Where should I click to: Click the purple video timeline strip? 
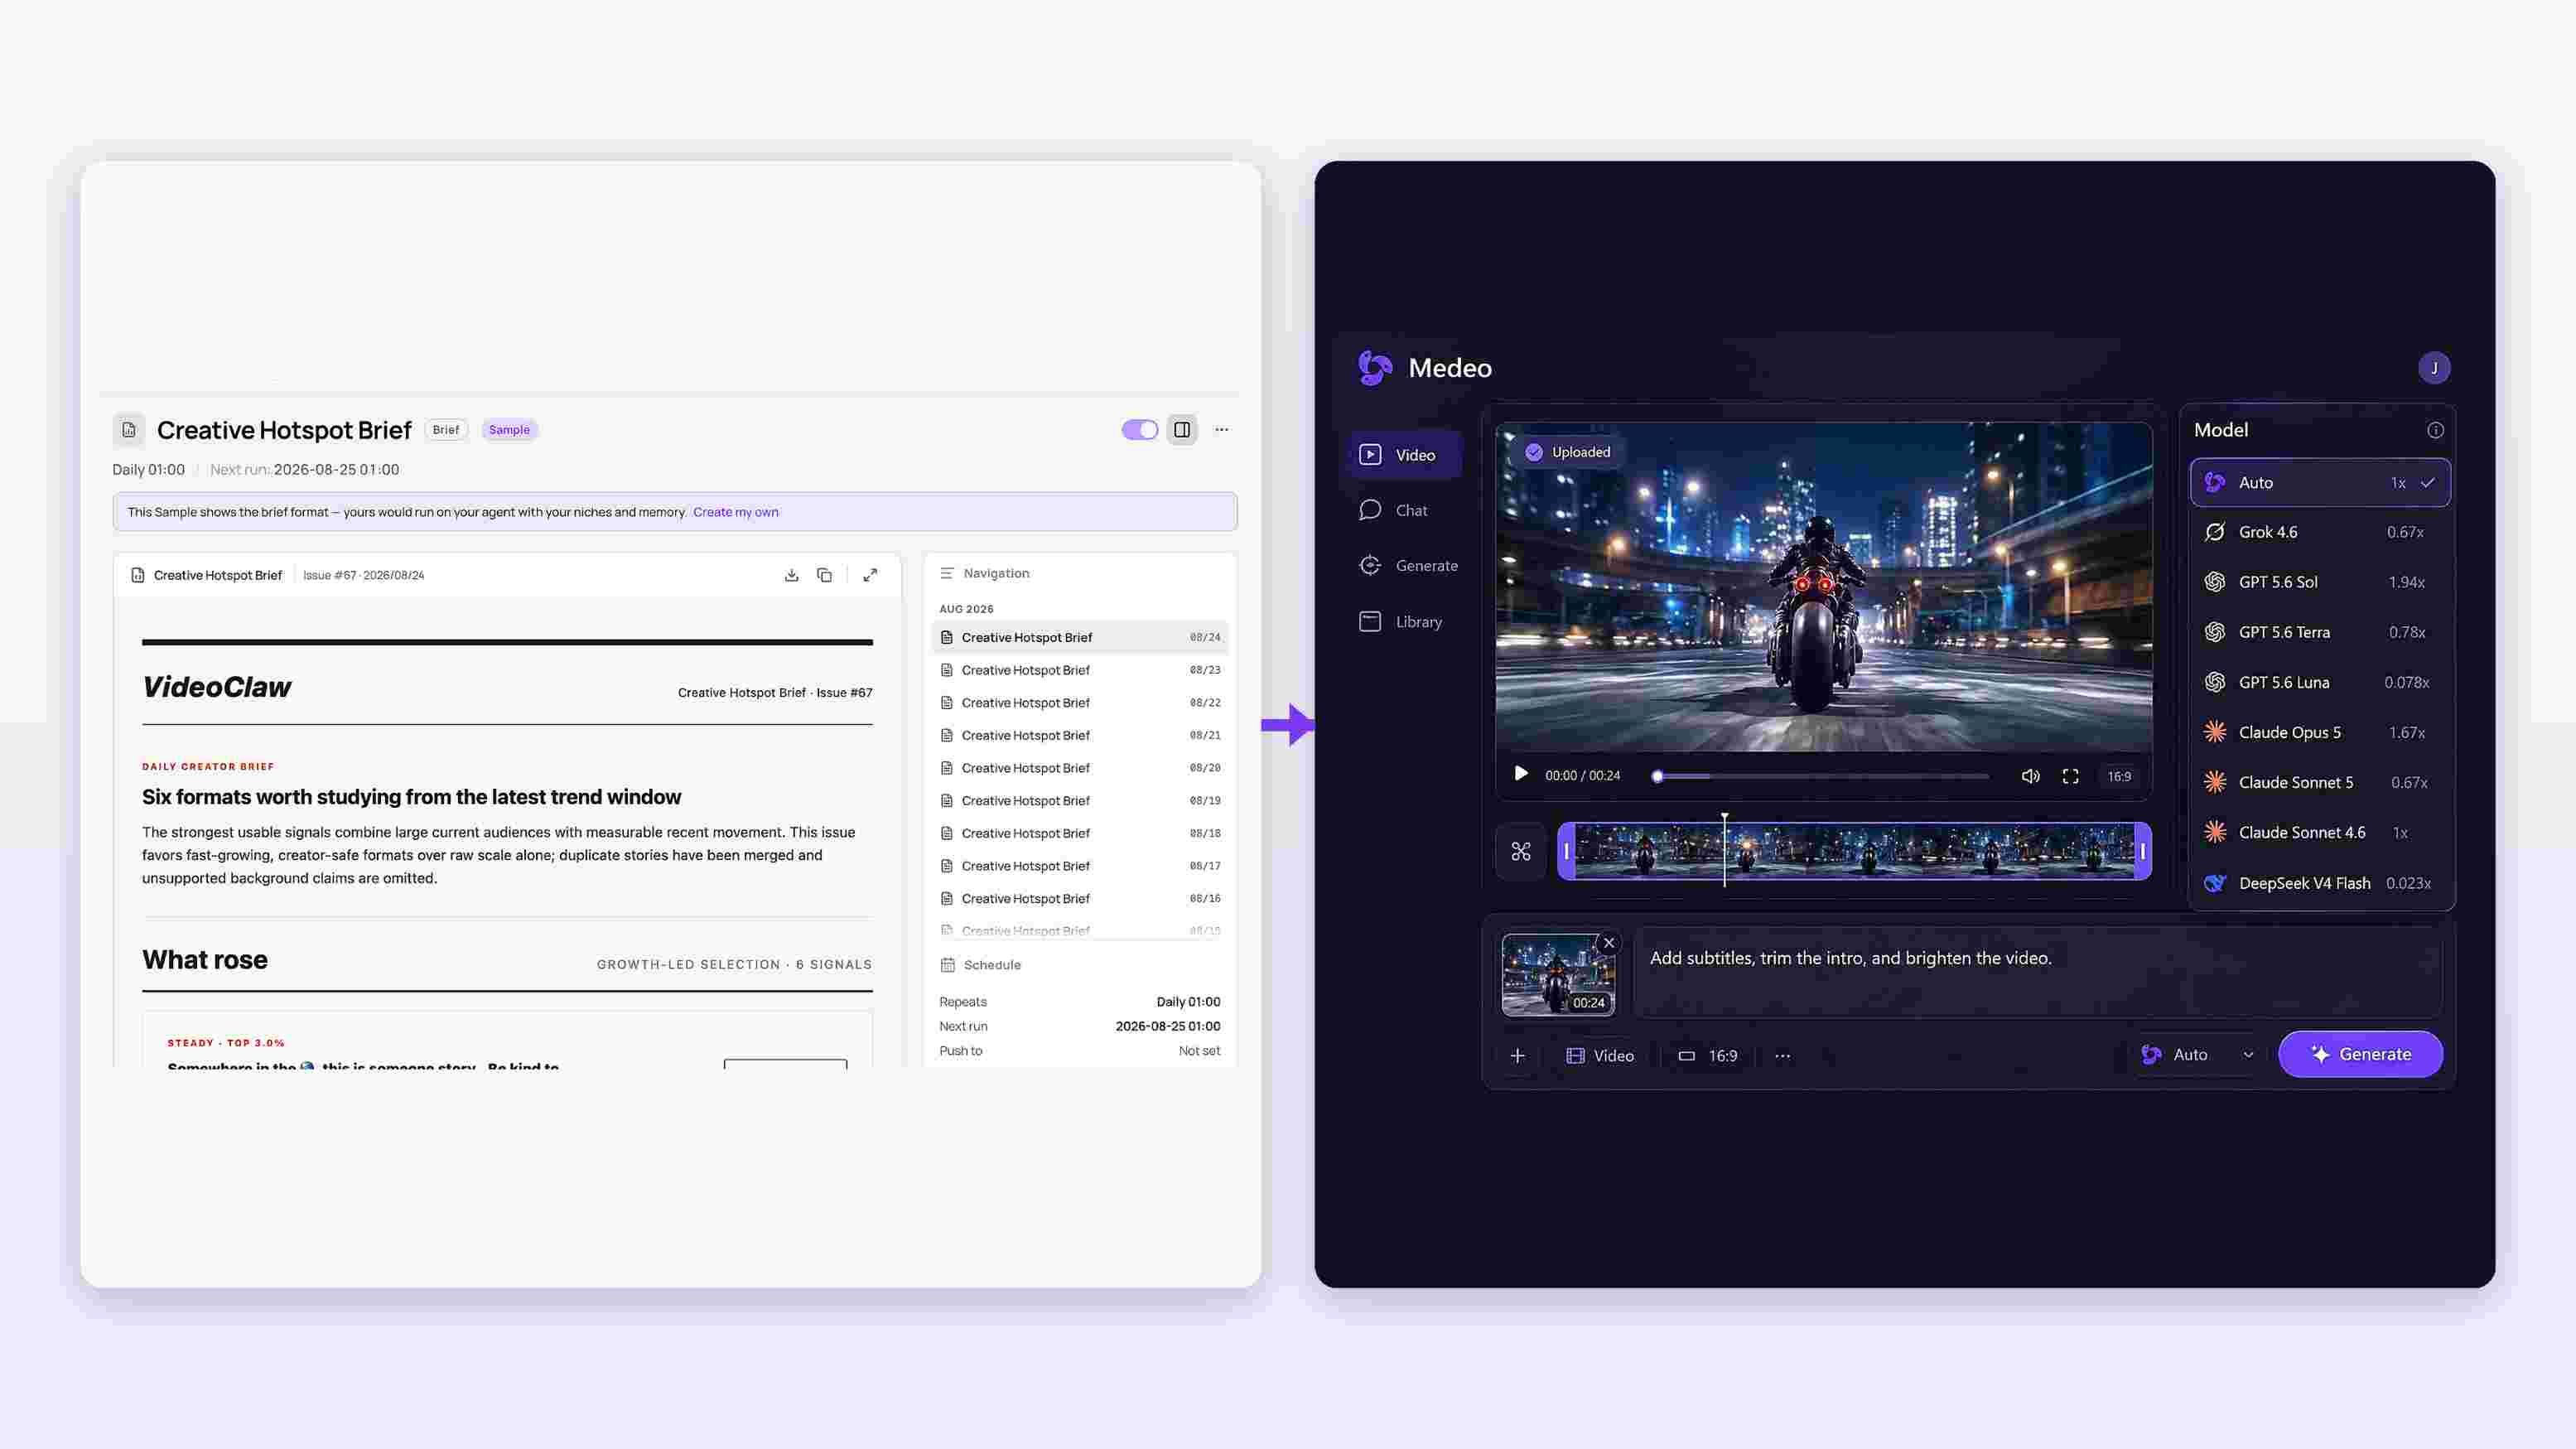(x=1854, y=851)
